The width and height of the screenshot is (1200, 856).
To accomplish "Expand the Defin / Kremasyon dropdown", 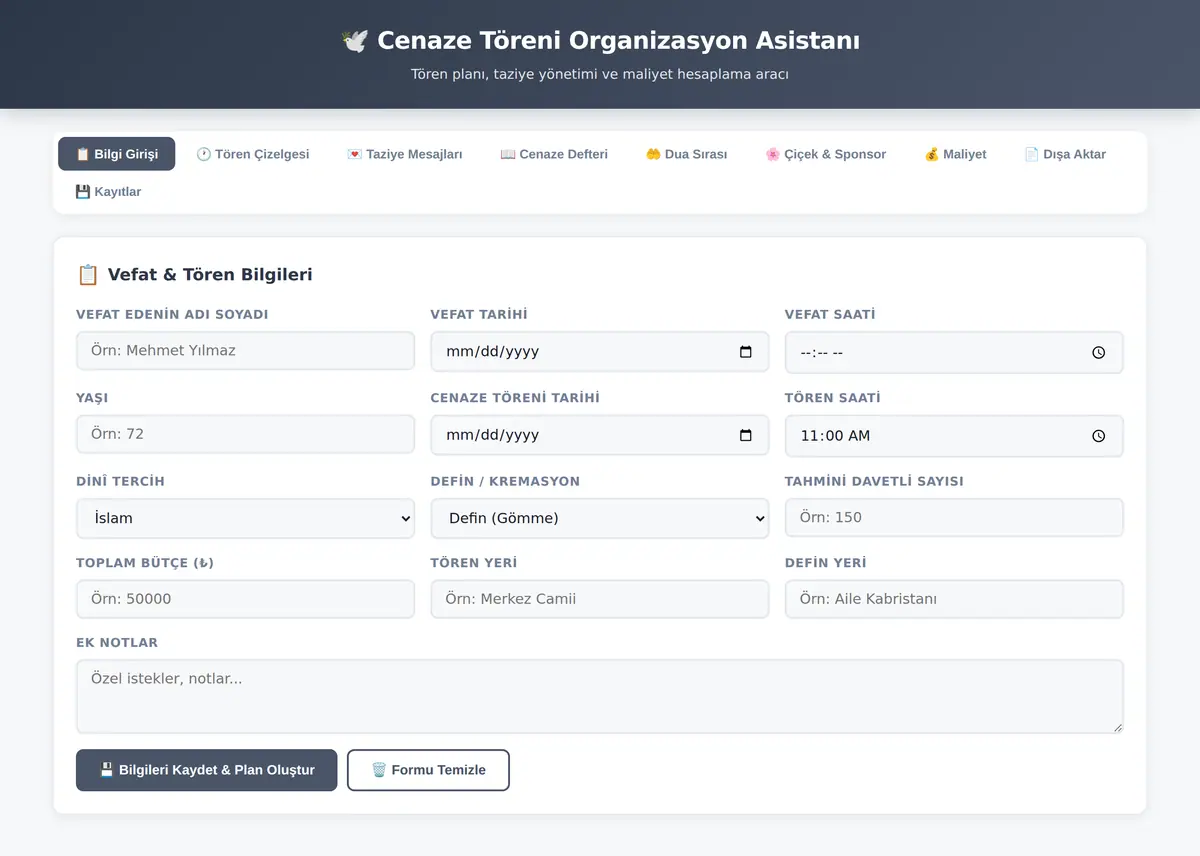I will [x=600, y=518].
